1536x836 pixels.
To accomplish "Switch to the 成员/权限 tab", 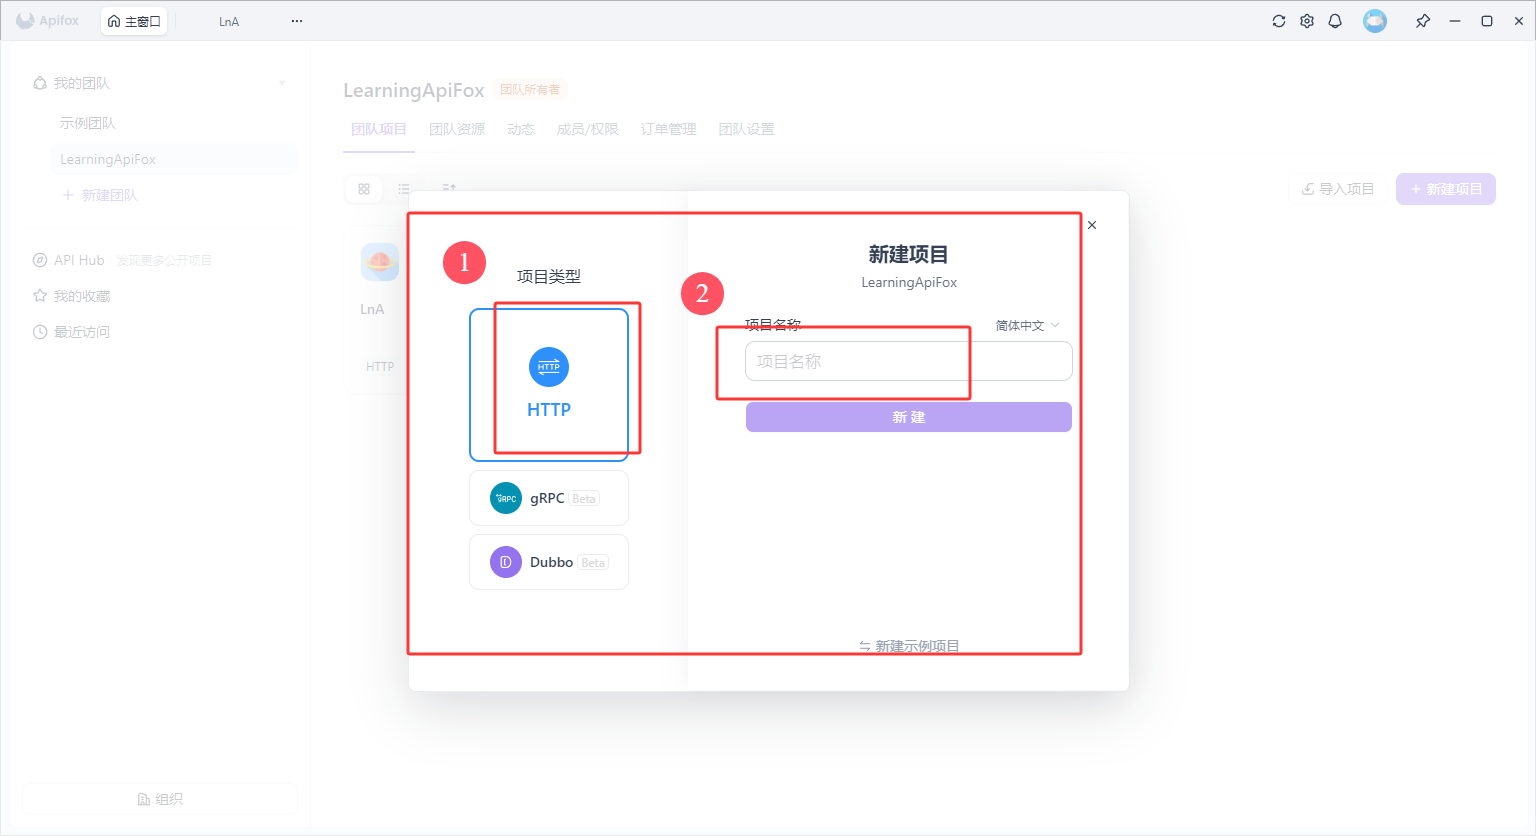I will (588, 129).
